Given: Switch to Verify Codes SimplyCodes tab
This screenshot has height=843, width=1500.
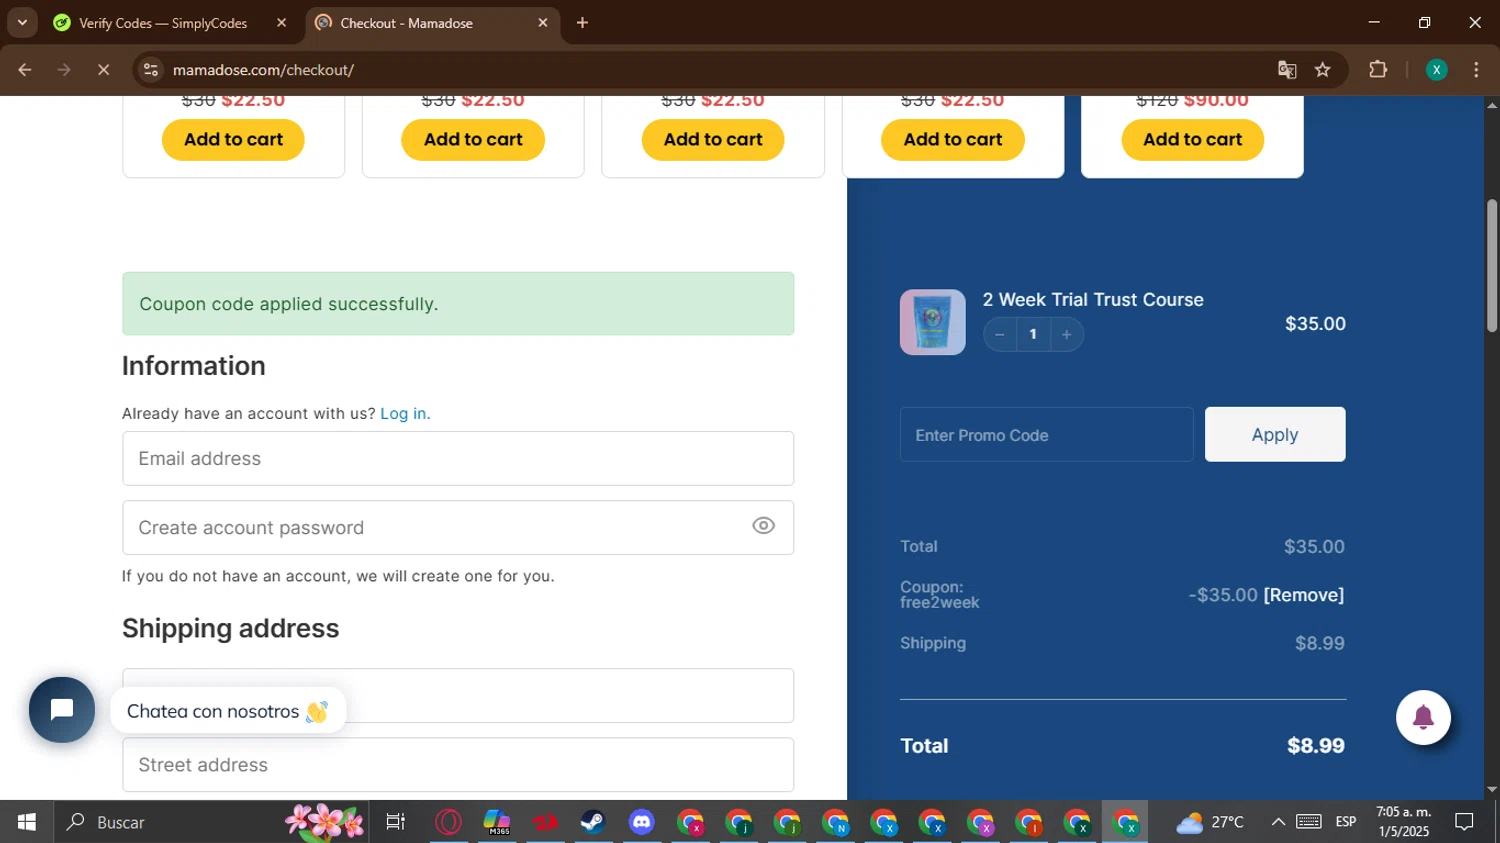Looking at the screenshot, I should [x=162, y=23].
